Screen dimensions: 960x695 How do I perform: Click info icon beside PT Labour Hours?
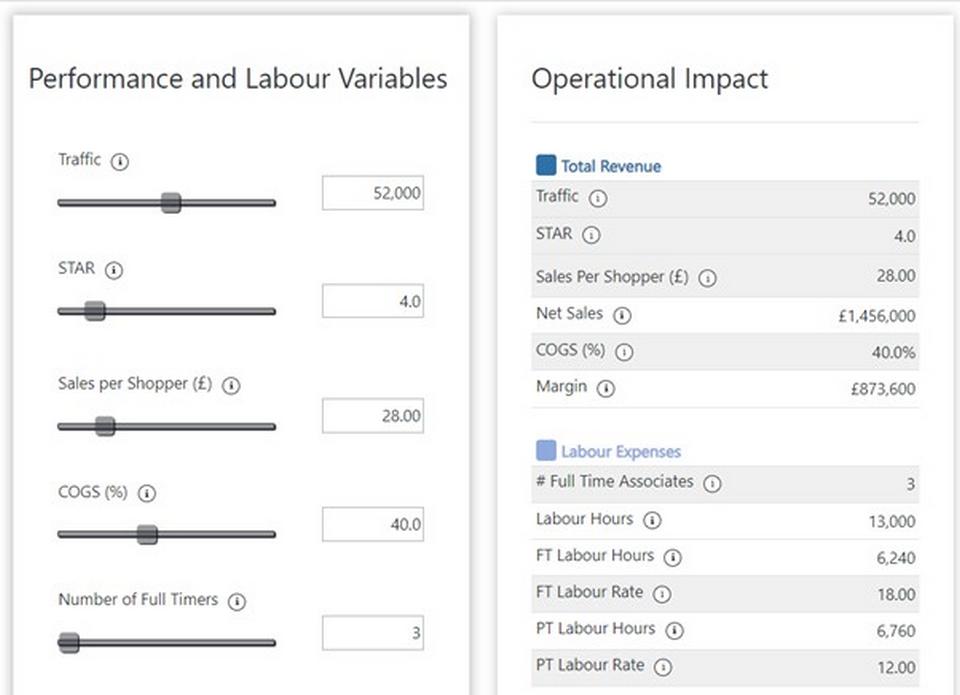674,630
